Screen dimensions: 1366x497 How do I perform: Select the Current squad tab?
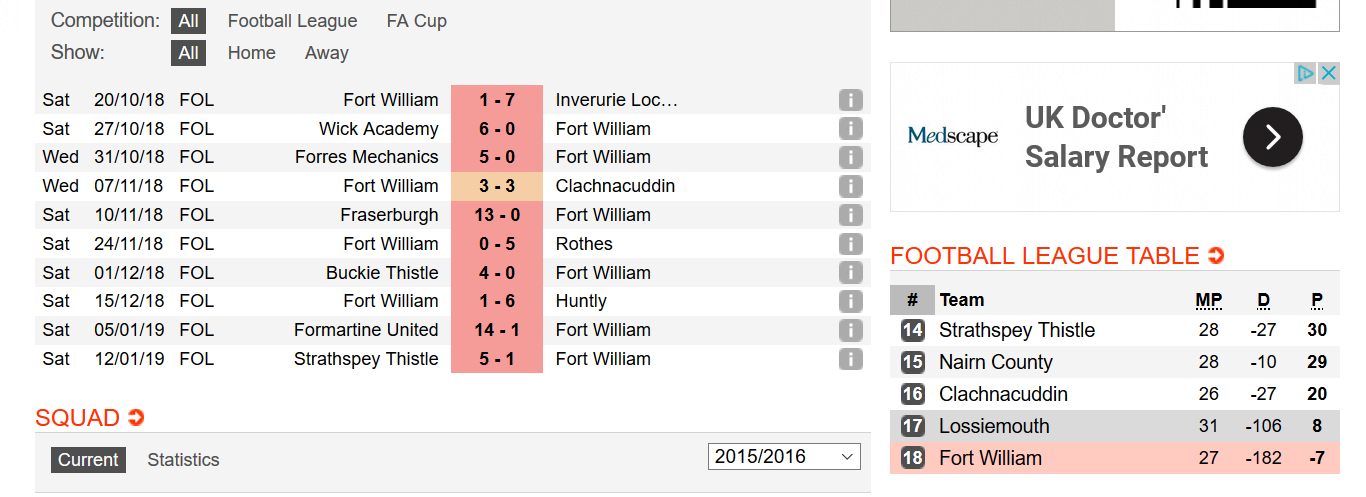pos(88,460)
